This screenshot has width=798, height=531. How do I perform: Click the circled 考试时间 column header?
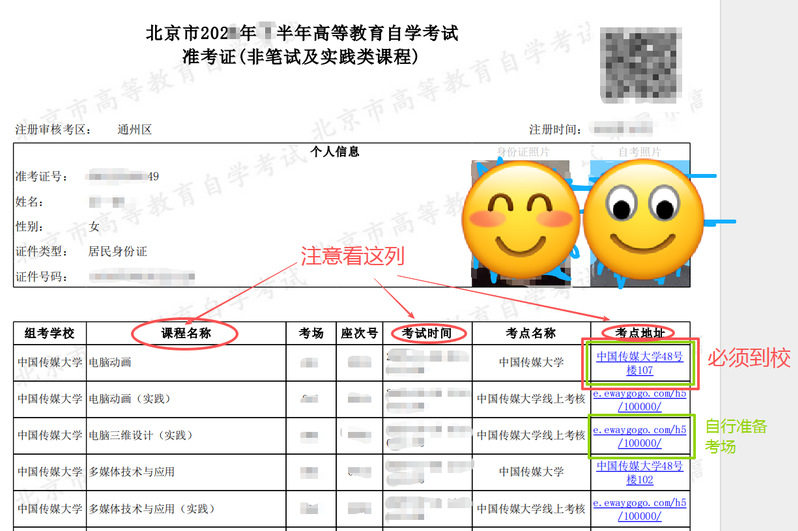tap(427, 333)
